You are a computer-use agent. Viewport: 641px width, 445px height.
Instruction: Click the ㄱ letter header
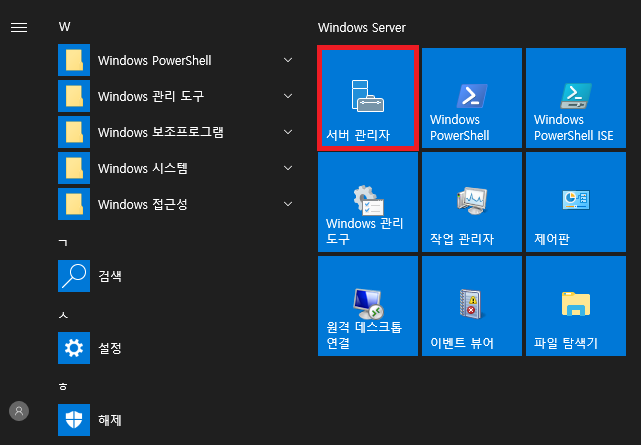pyautogui.click(x=63, y=243)
